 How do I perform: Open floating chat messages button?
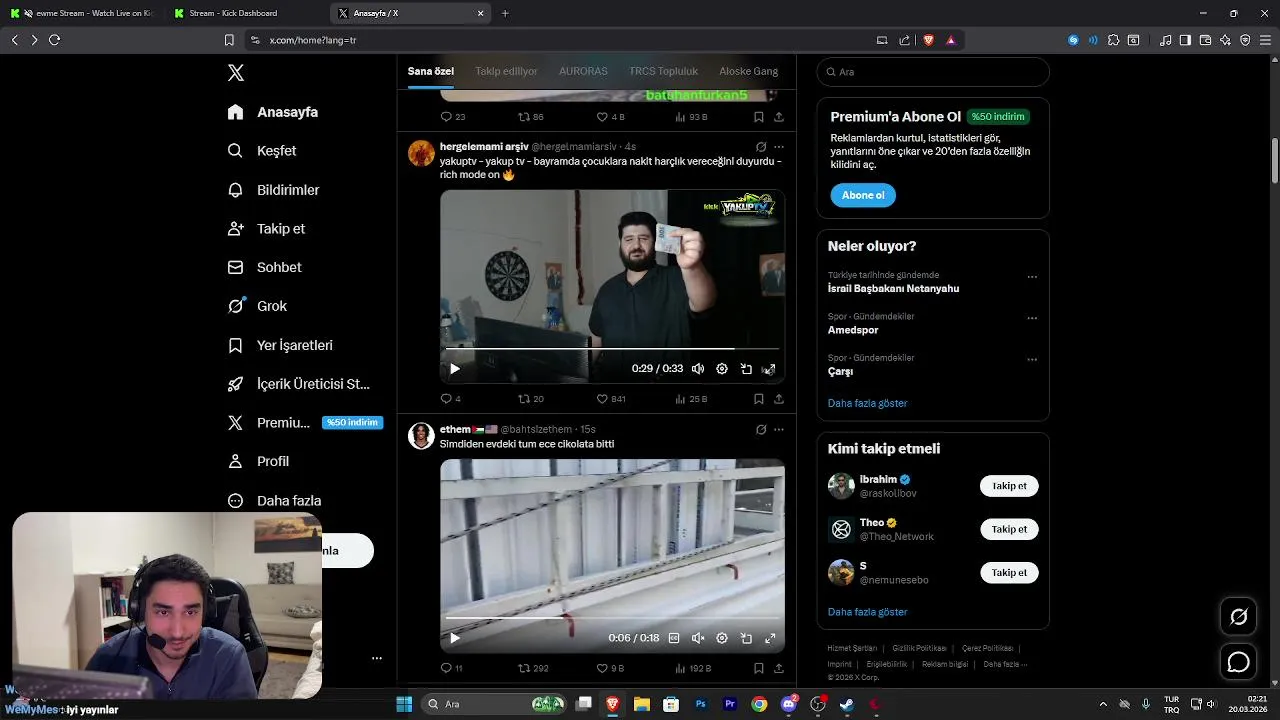coord(1238,662)
